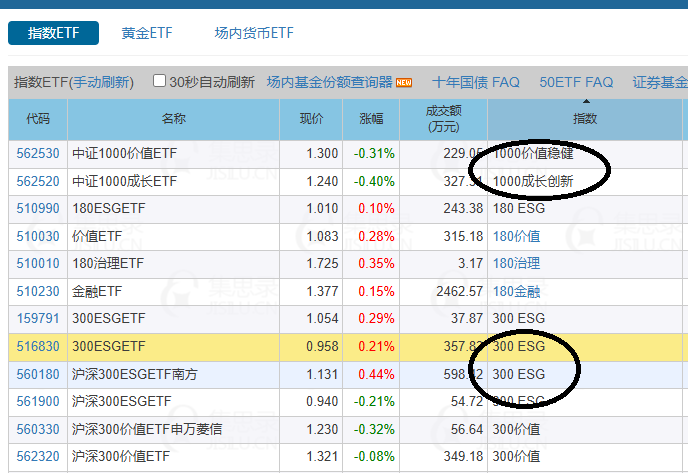Toggle the 30秒自动刷新 checkbox
688x473 pixels.
(159, 81)
